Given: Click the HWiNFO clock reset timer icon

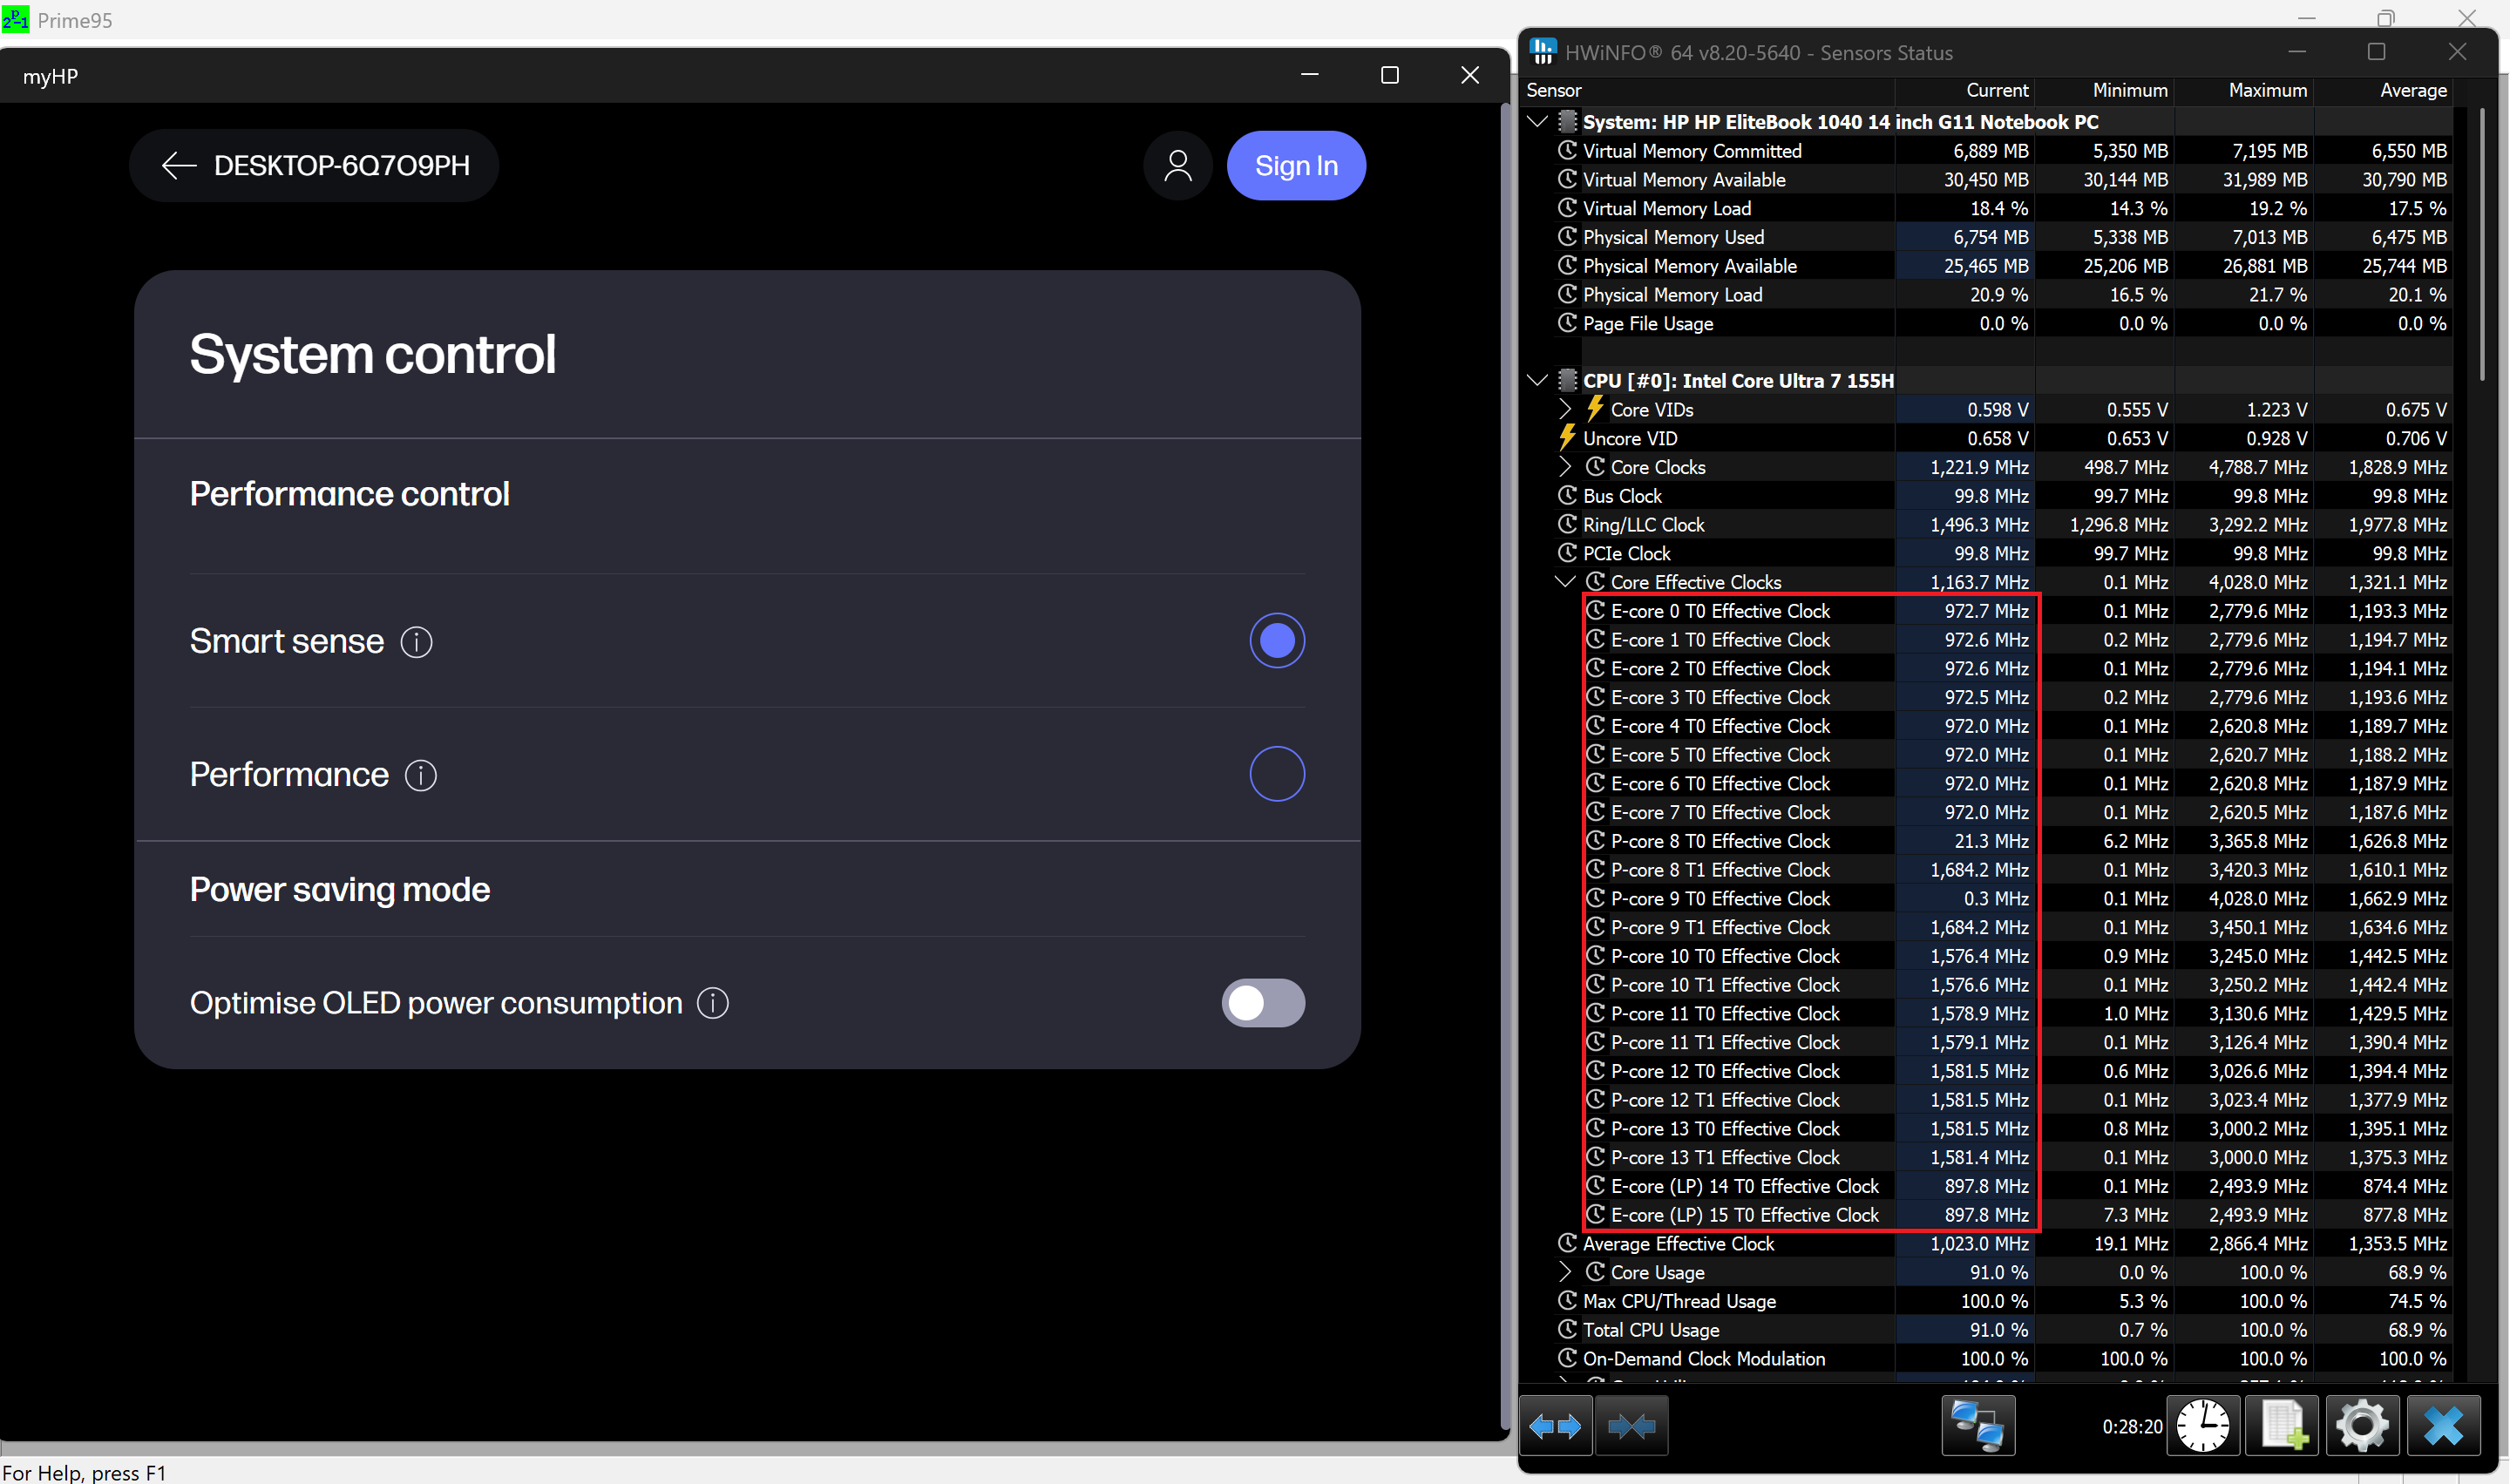Looking at the screenshot, I should point(2203,1426).
